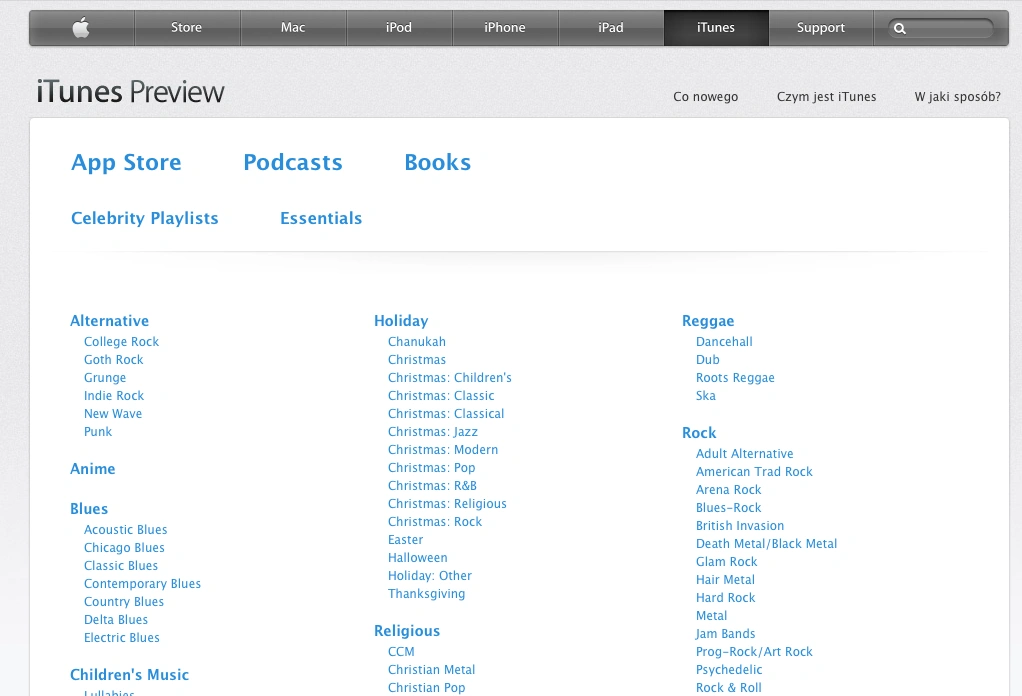Viewport: 1022px width, 696px height.
Task: Open the Podcasts section
Action: point(293,162)
